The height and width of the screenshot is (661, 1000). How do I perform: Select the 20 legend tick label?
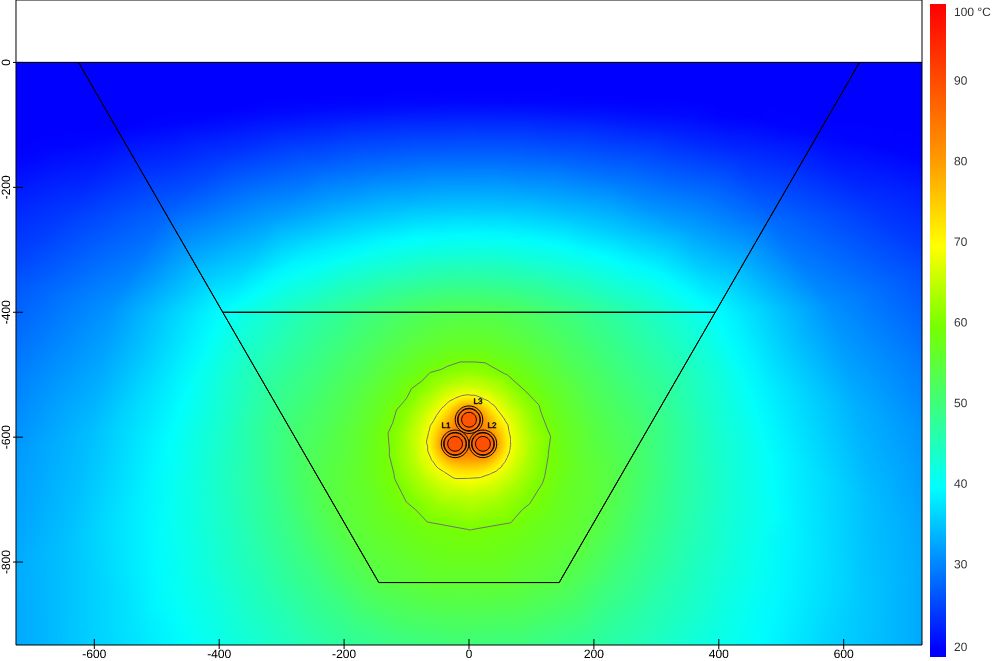[960, 646]
